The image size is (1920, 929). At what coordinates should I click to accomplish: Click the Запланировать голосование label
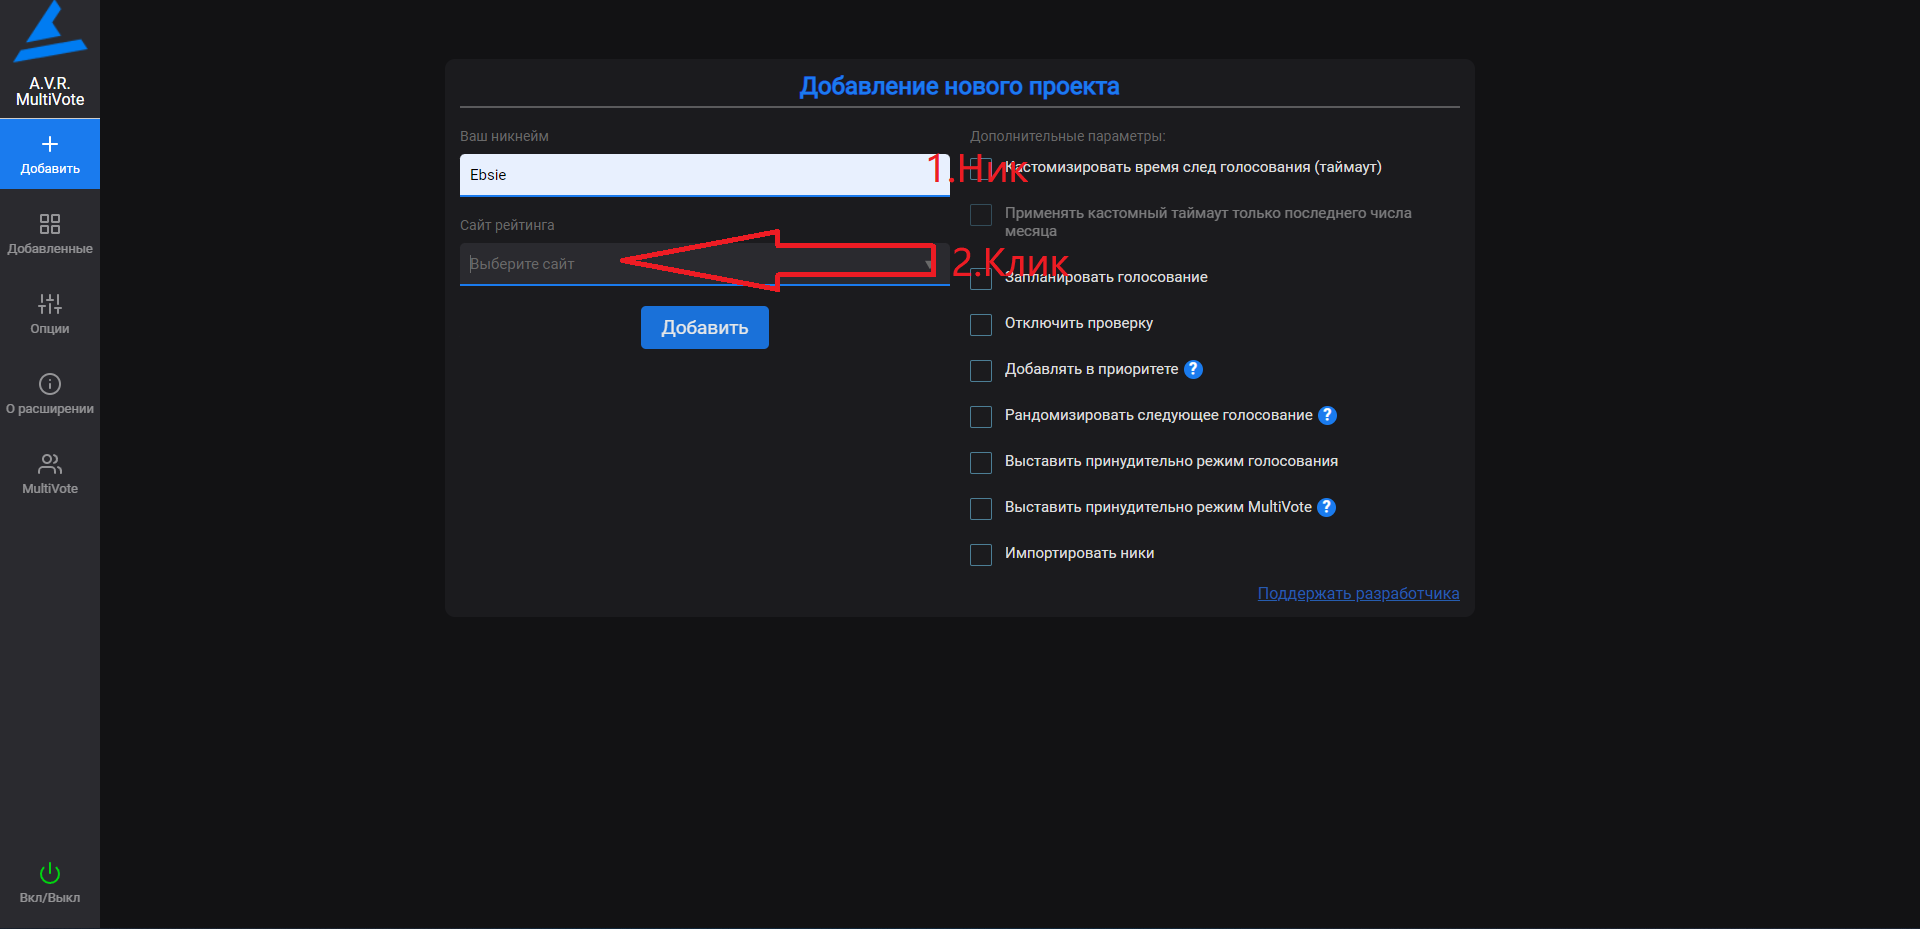pyautogui.click(x=1106, y=277)
